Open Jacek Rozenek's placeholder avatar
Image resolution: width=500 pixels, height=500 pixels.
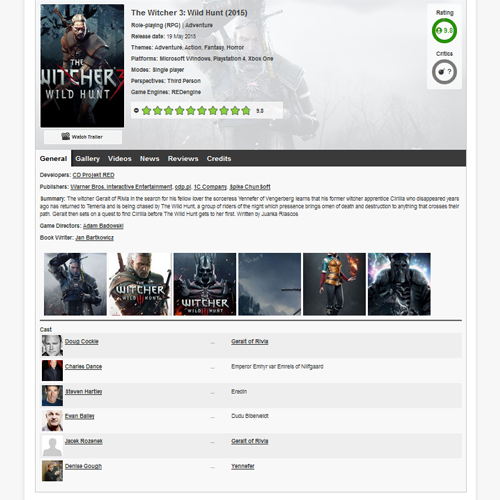click(52, 446)
